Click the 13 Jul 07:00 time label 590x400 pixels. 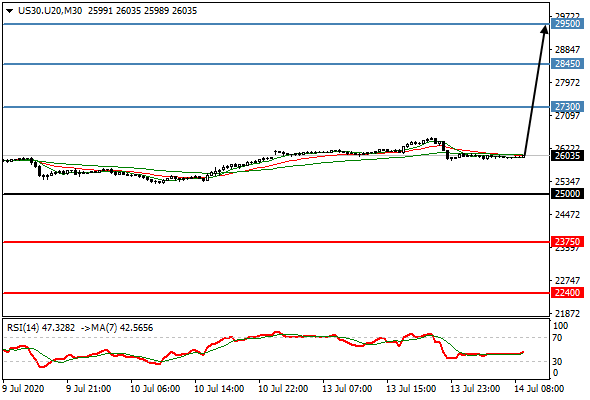point(347,388)
